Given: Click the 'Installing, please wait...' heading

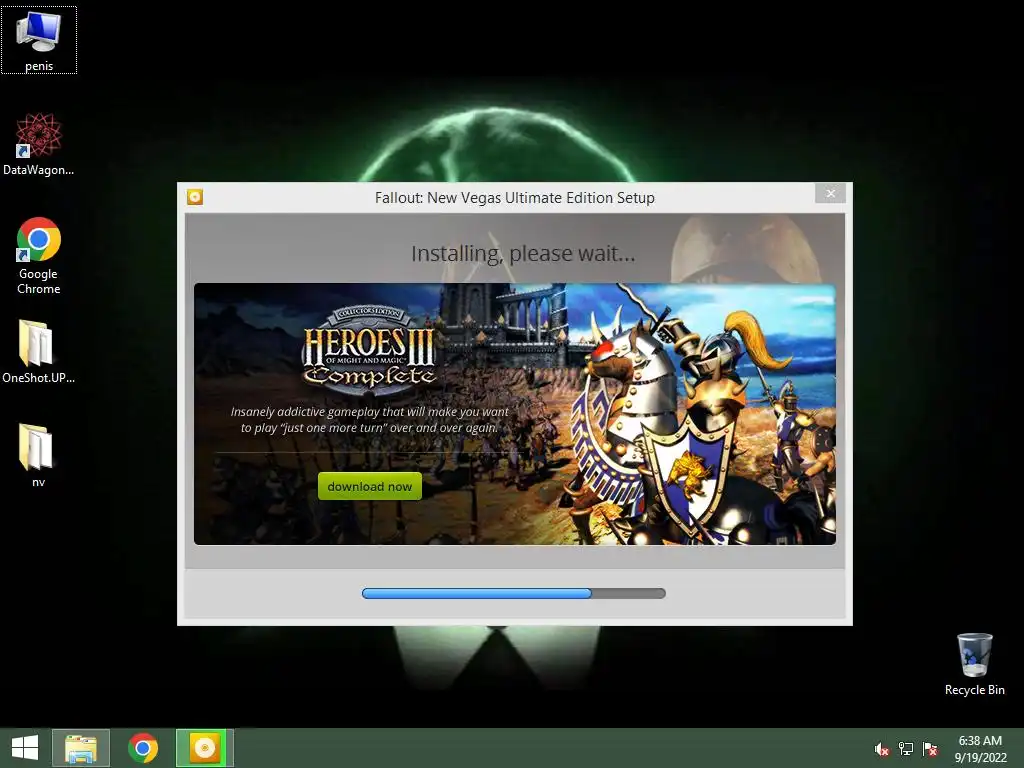Looking at the screenshot, I should point(523,253).
